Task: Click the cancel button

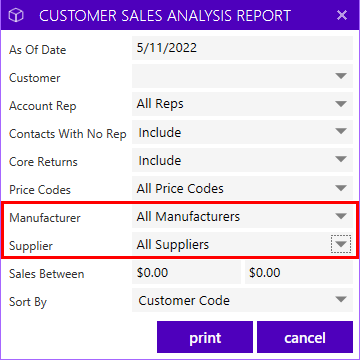Action: click(305, 337)
